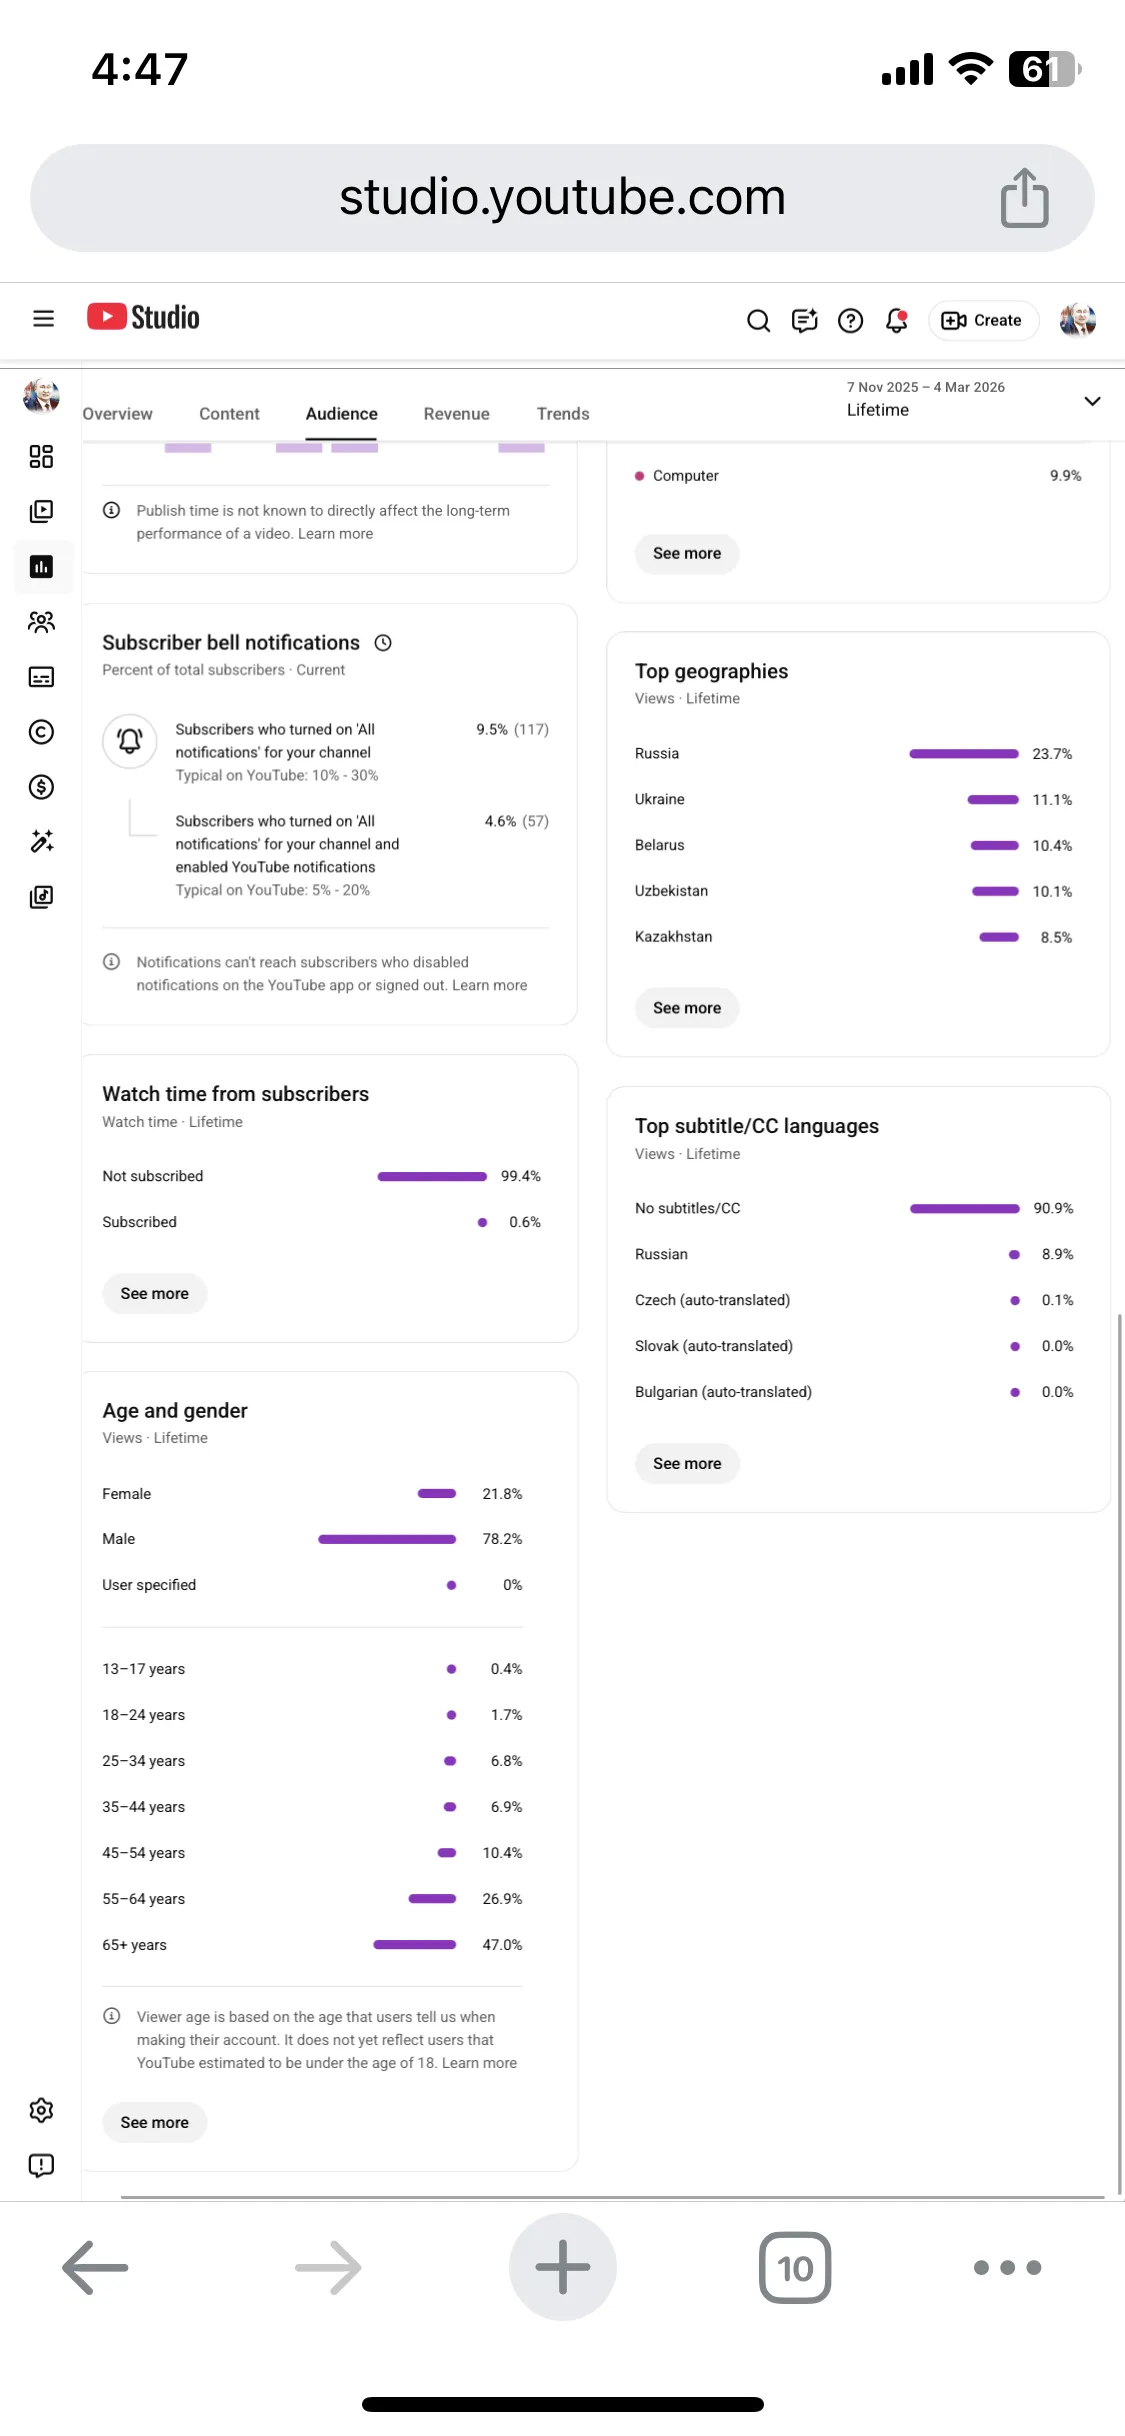Switch to the Revenue tab
The height and width of the screenshot is (2436, 1125).
[x=456, y=414]
